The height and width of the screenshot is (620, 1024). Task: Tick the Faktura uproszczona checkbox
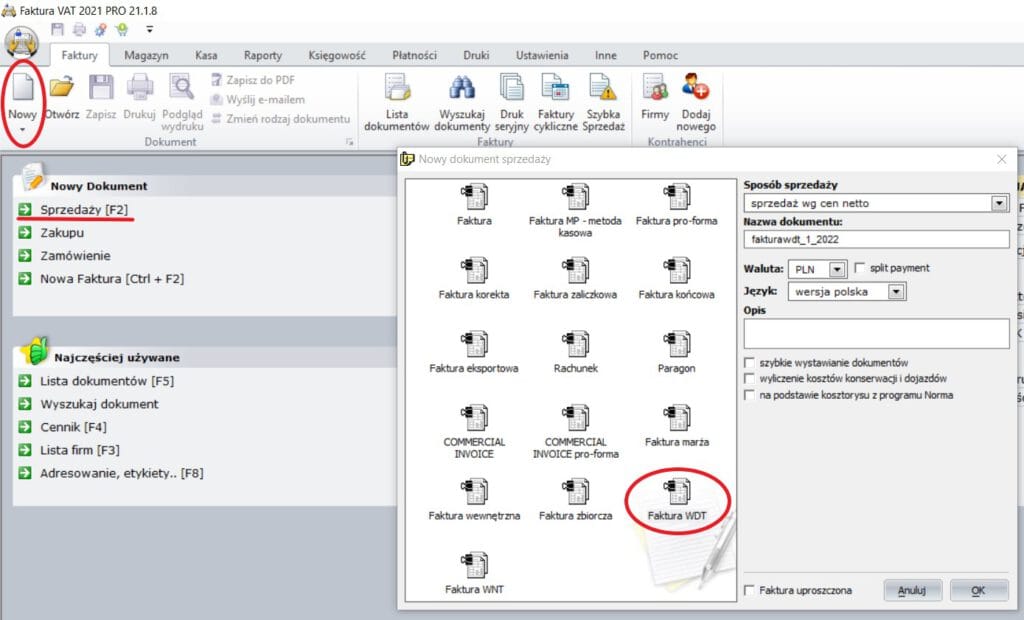750,591
